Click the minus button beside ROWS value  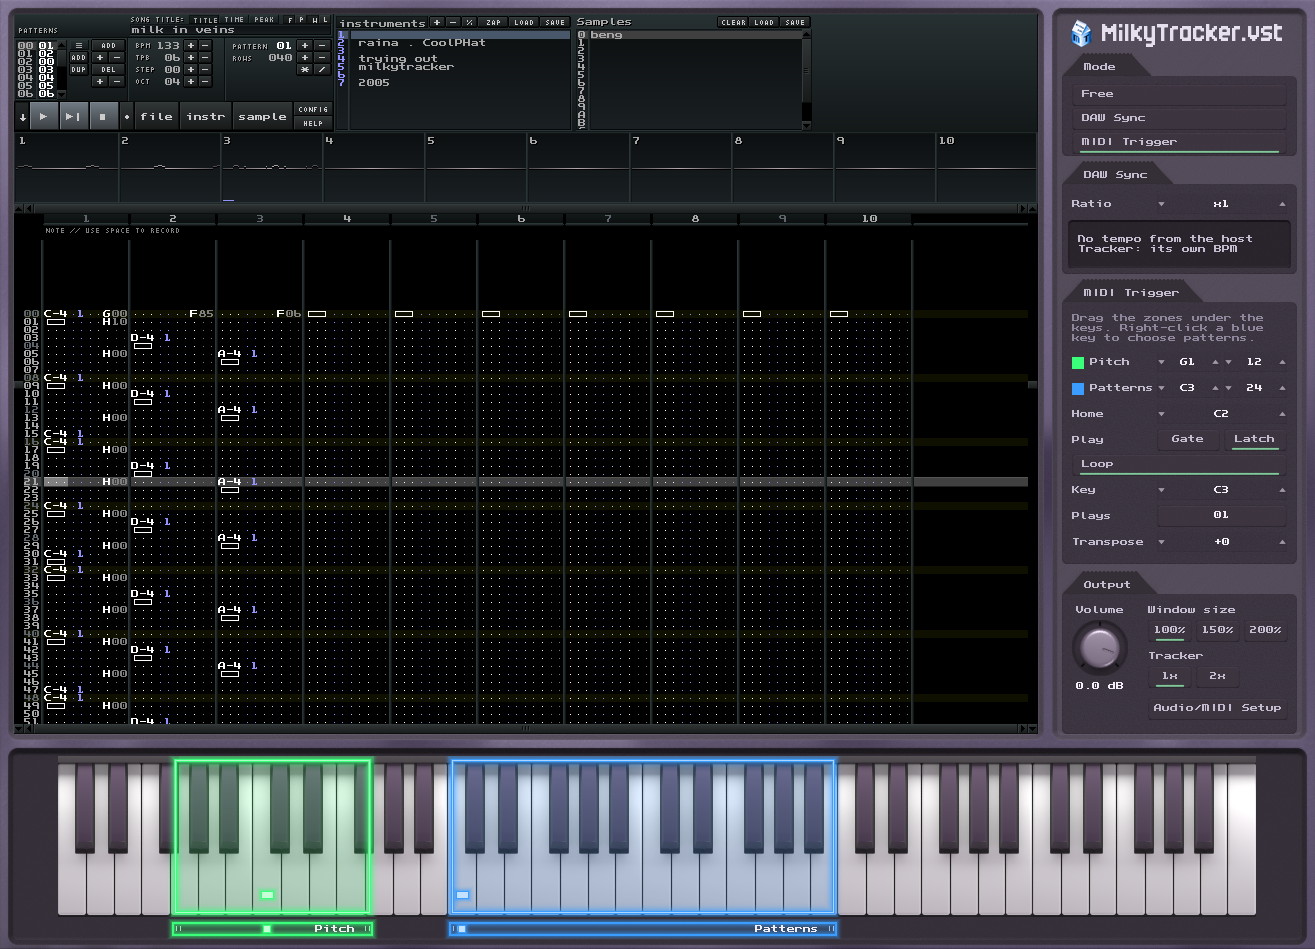click(322, 57)
